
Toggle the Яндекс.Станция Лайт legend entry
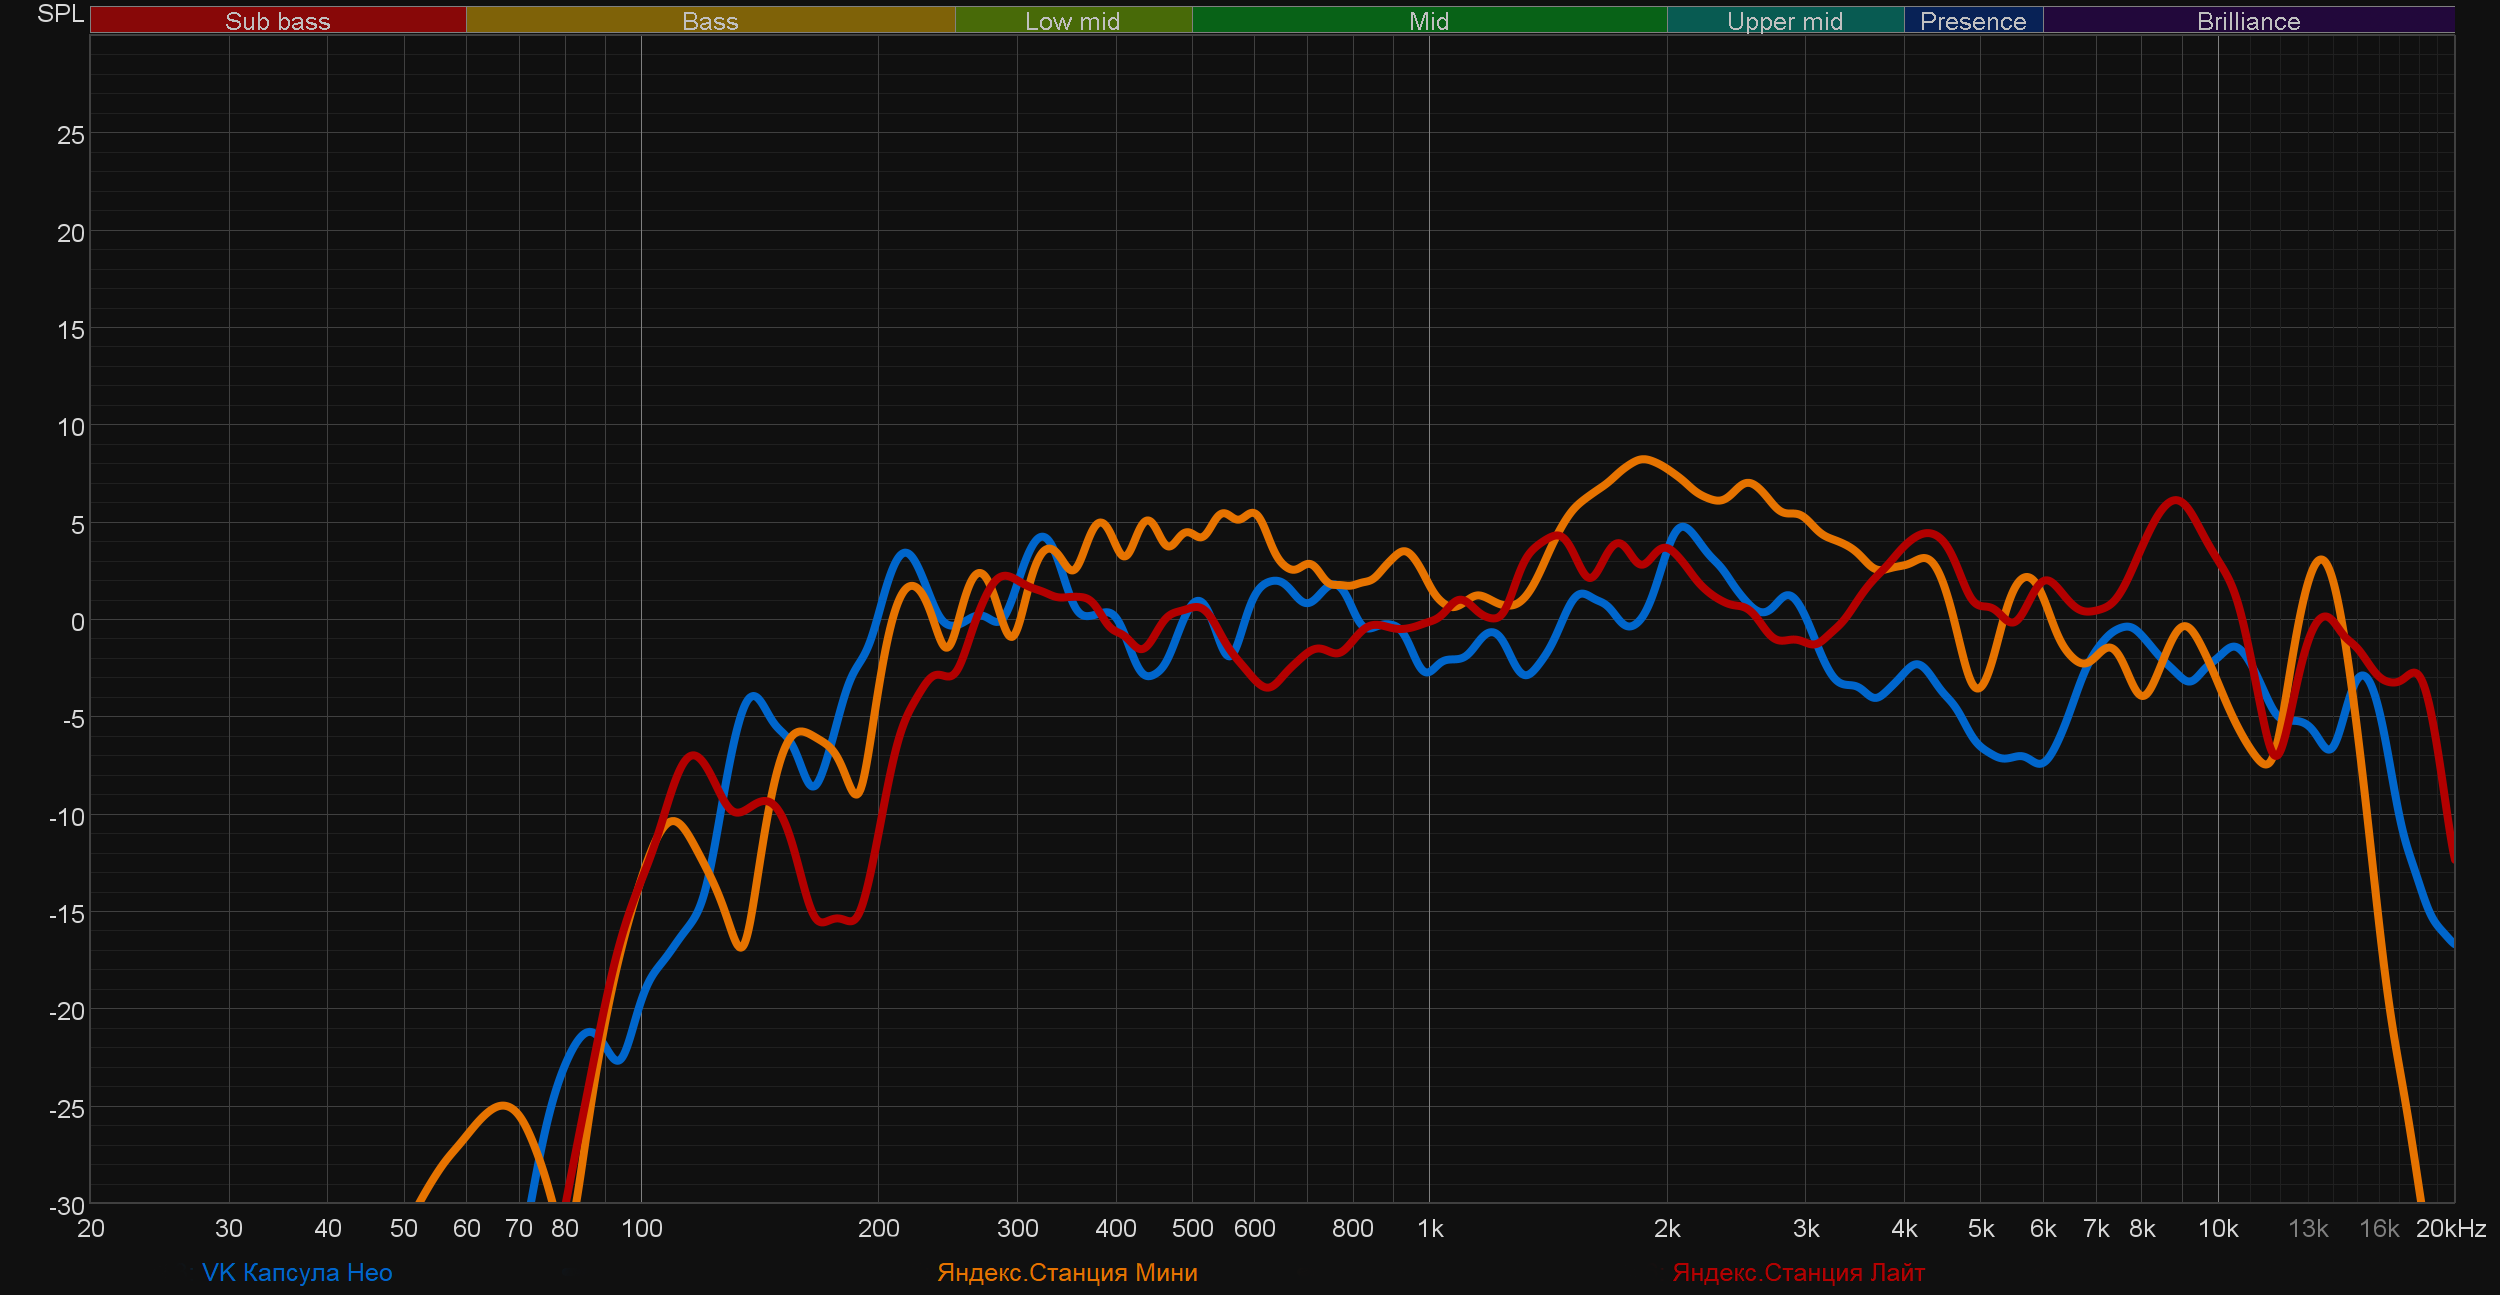click(1798, 1272)
